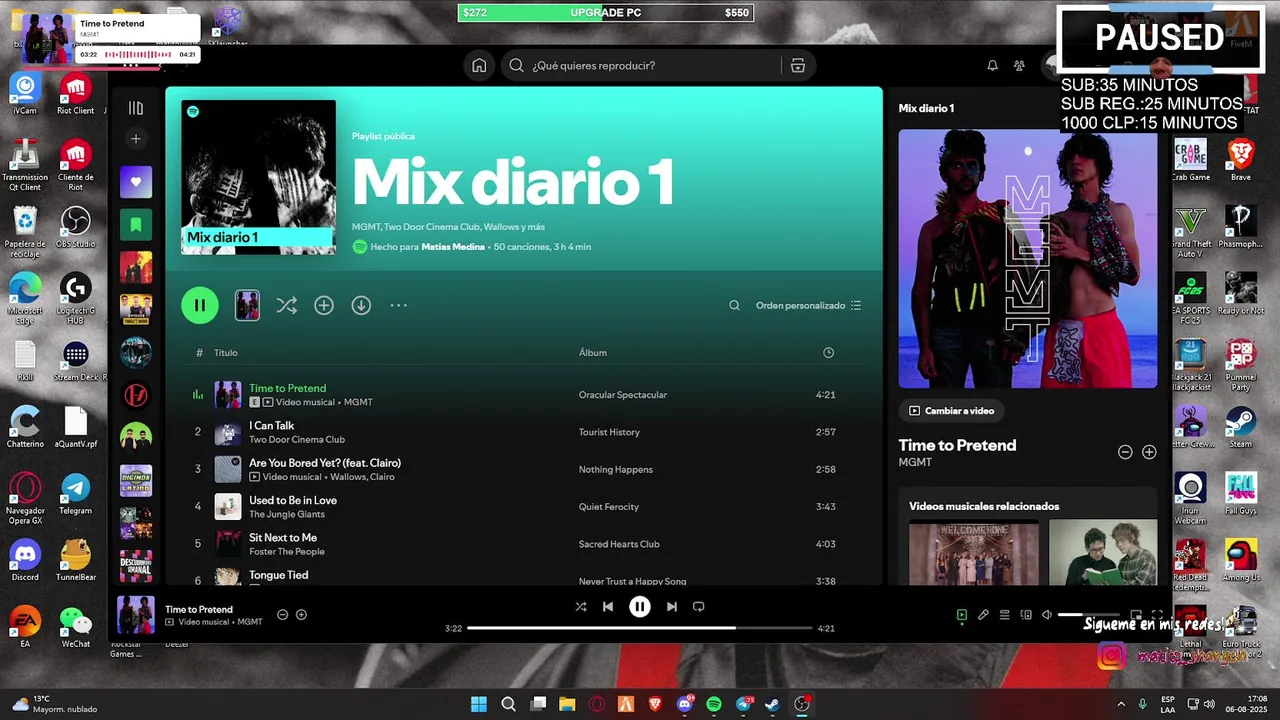
Task: Open the lyrics microphone icon
Action: click(x=983, y=615)
